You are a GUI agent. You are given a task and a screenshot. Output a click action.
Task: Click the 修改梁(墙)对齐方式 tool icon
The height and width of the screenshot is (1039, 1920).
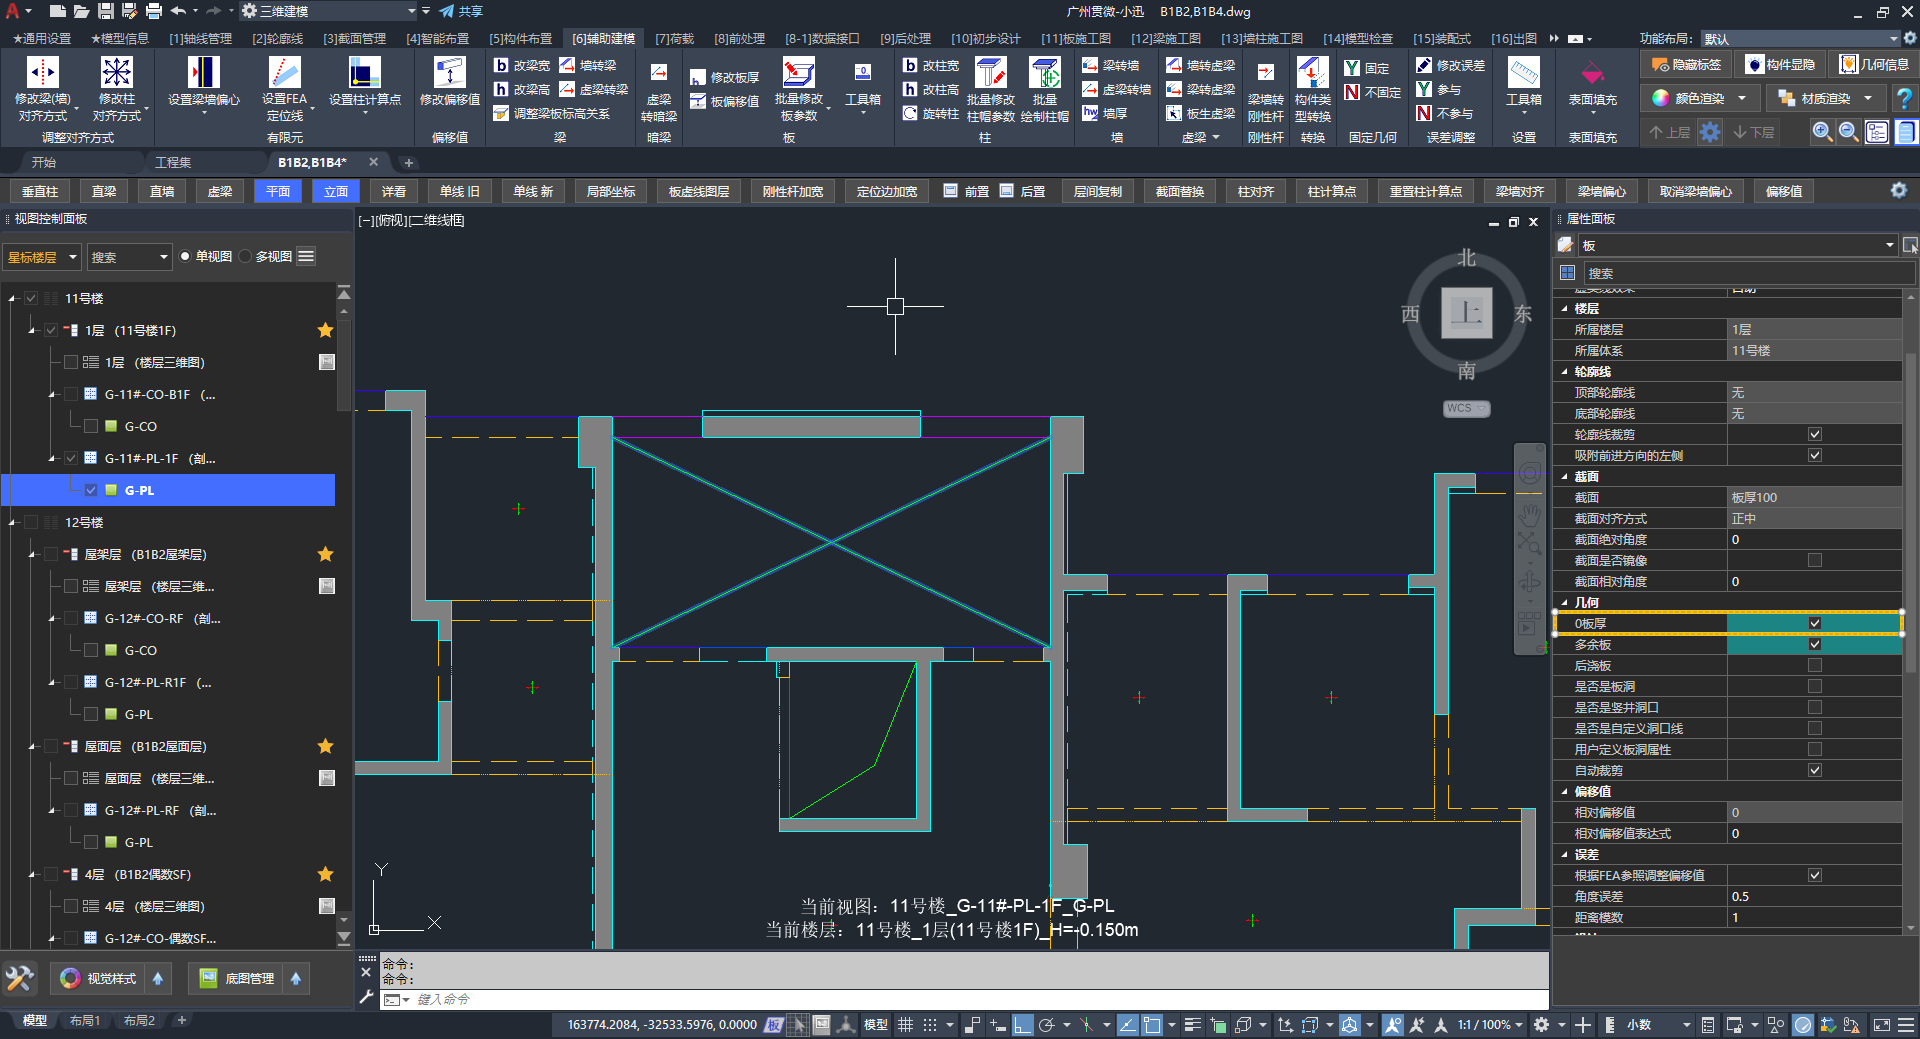click(42, 73)
